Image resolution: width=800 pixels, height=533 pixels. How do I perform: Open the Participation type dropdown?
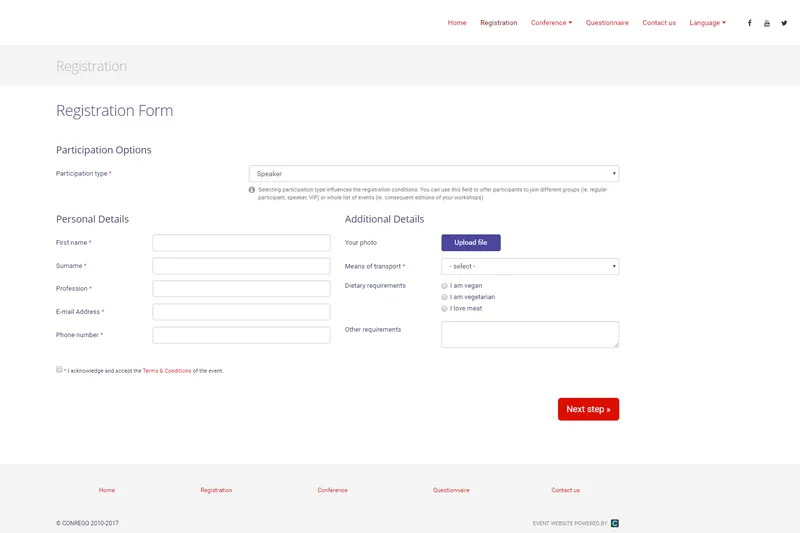pyautogui.click(x=434, y=173)
